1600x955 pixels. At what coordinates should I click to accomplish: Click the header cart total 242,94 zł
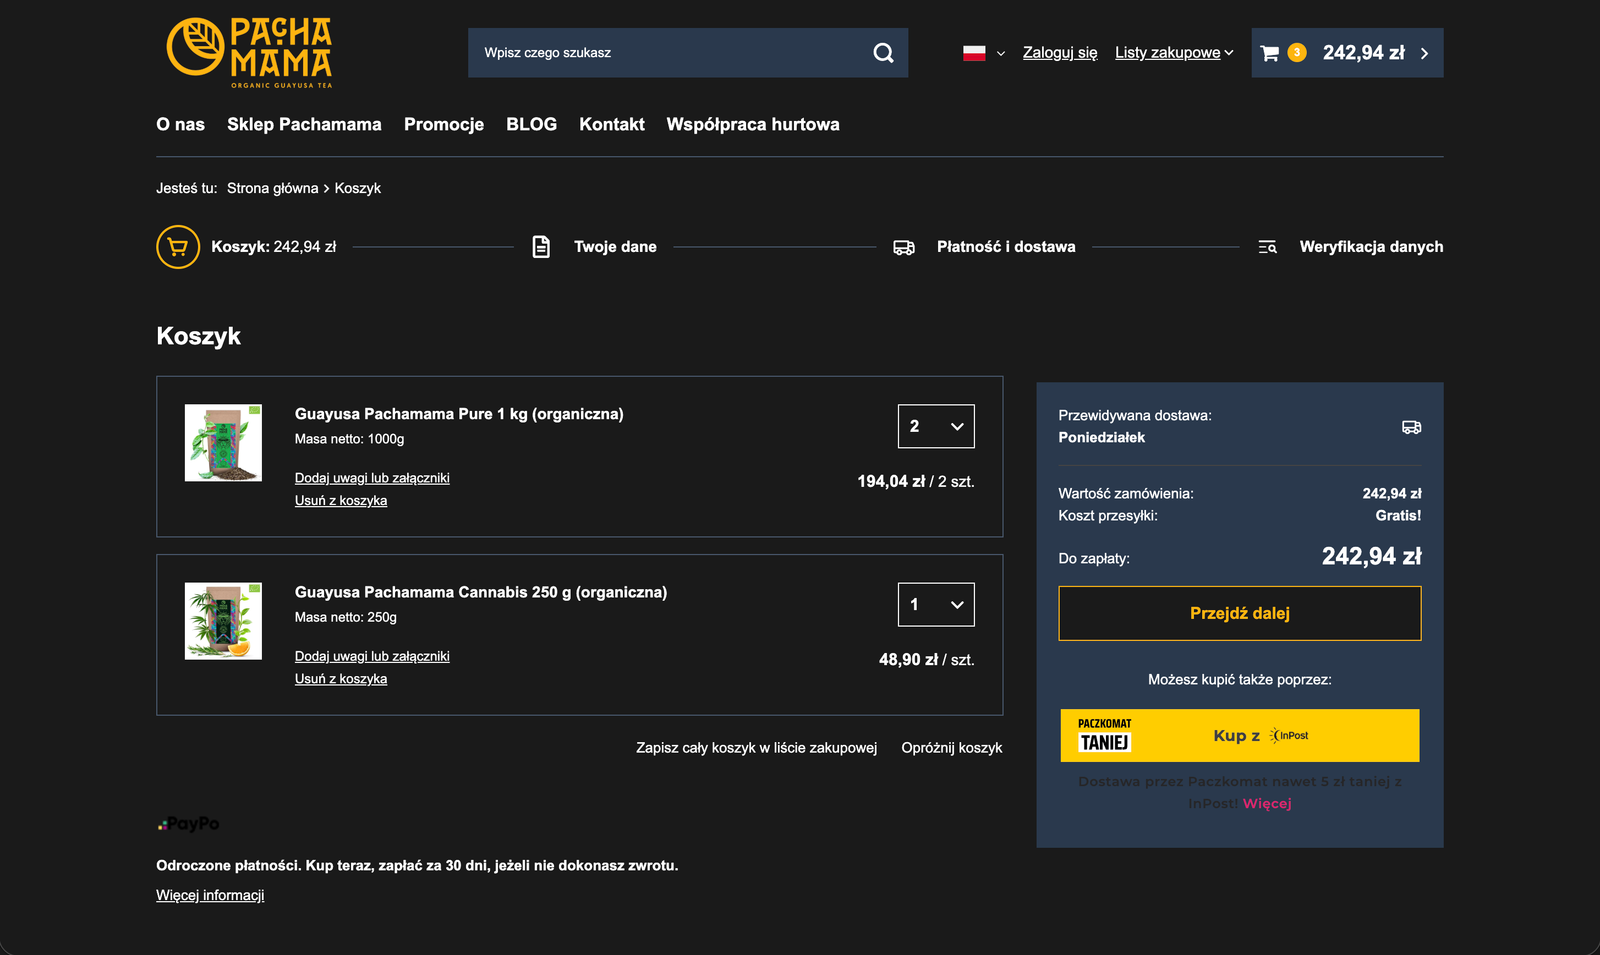coord(1364,53)
